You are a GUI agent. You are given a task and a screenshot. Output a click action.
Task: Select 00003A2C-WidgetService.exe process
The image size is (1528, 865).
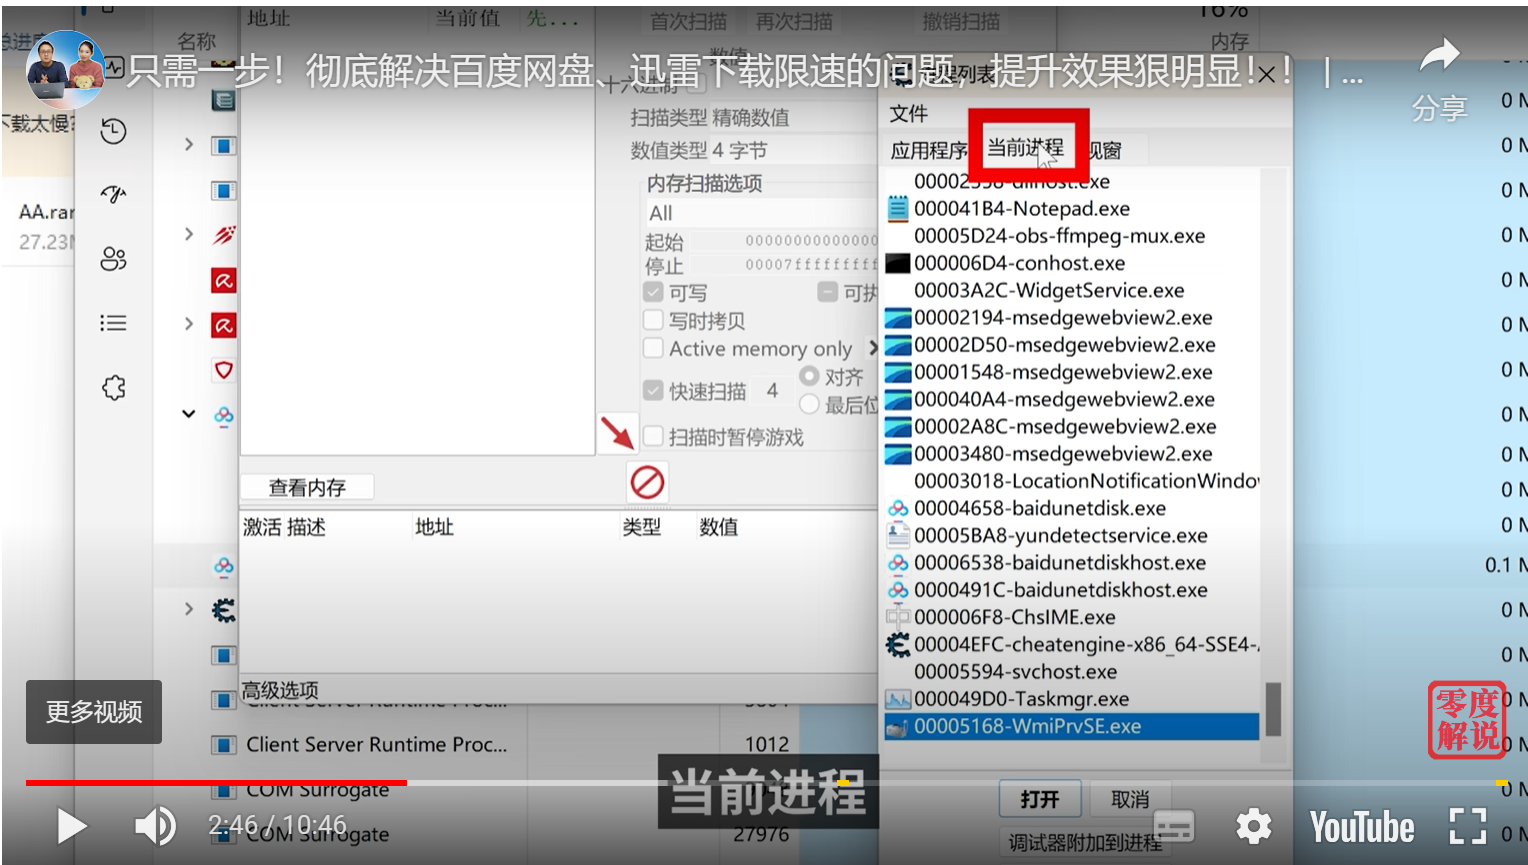[x=1072, y=290]
